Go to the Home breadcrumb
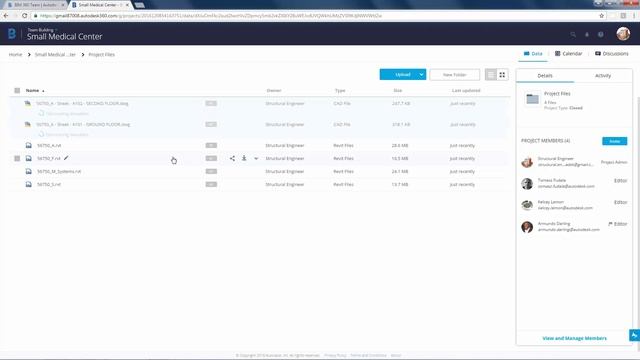 (x=16, y=54)
